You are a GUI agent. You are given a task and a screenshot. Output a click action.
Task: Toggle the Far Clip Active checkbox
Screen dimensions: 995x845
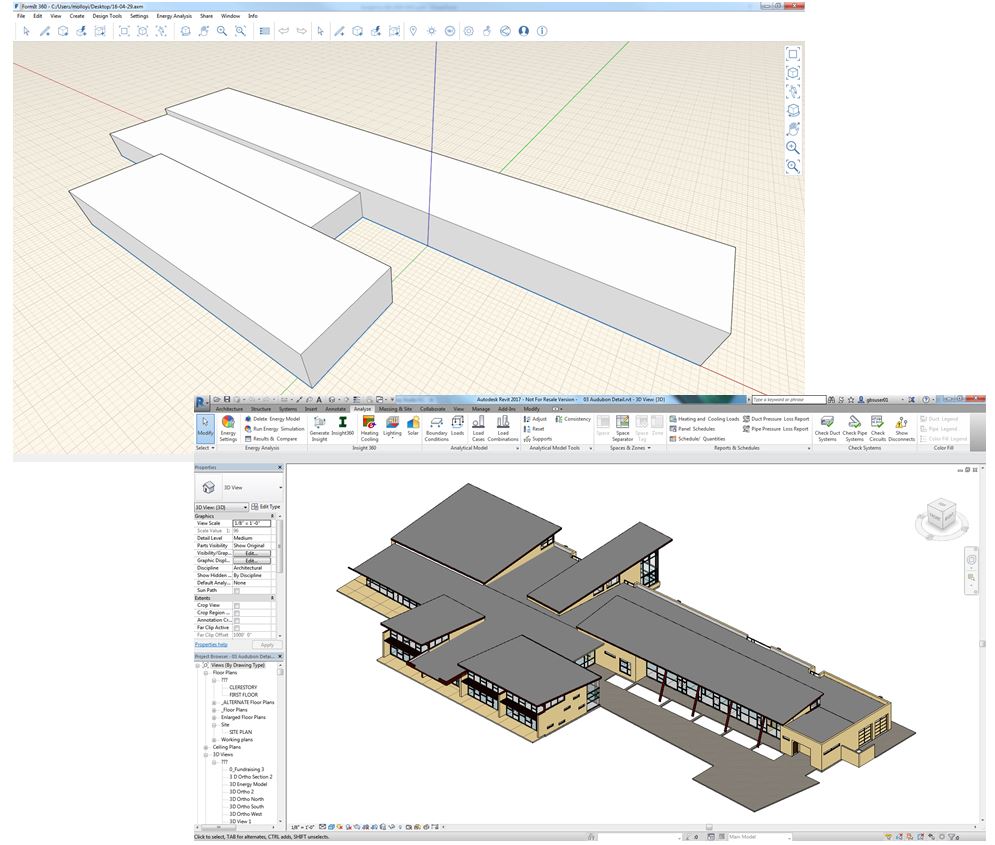tap(236, 627)
